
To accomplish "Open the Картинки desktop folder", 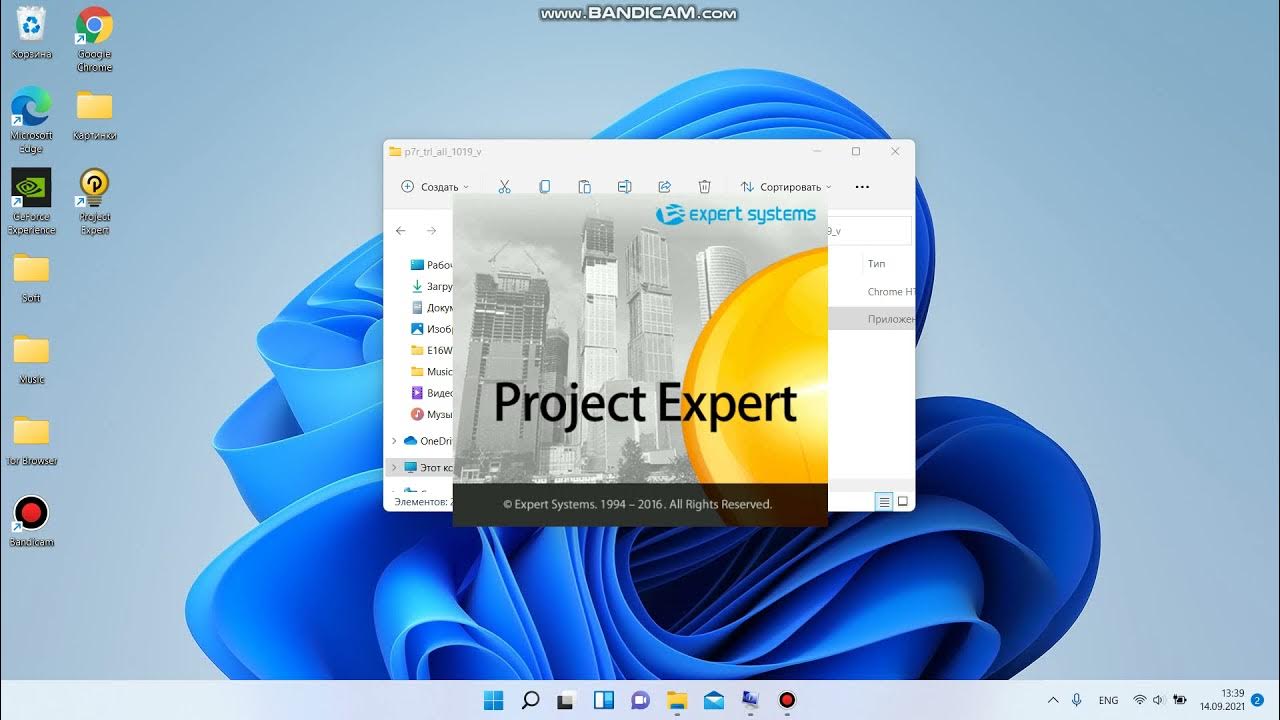I will click(94, 114).
